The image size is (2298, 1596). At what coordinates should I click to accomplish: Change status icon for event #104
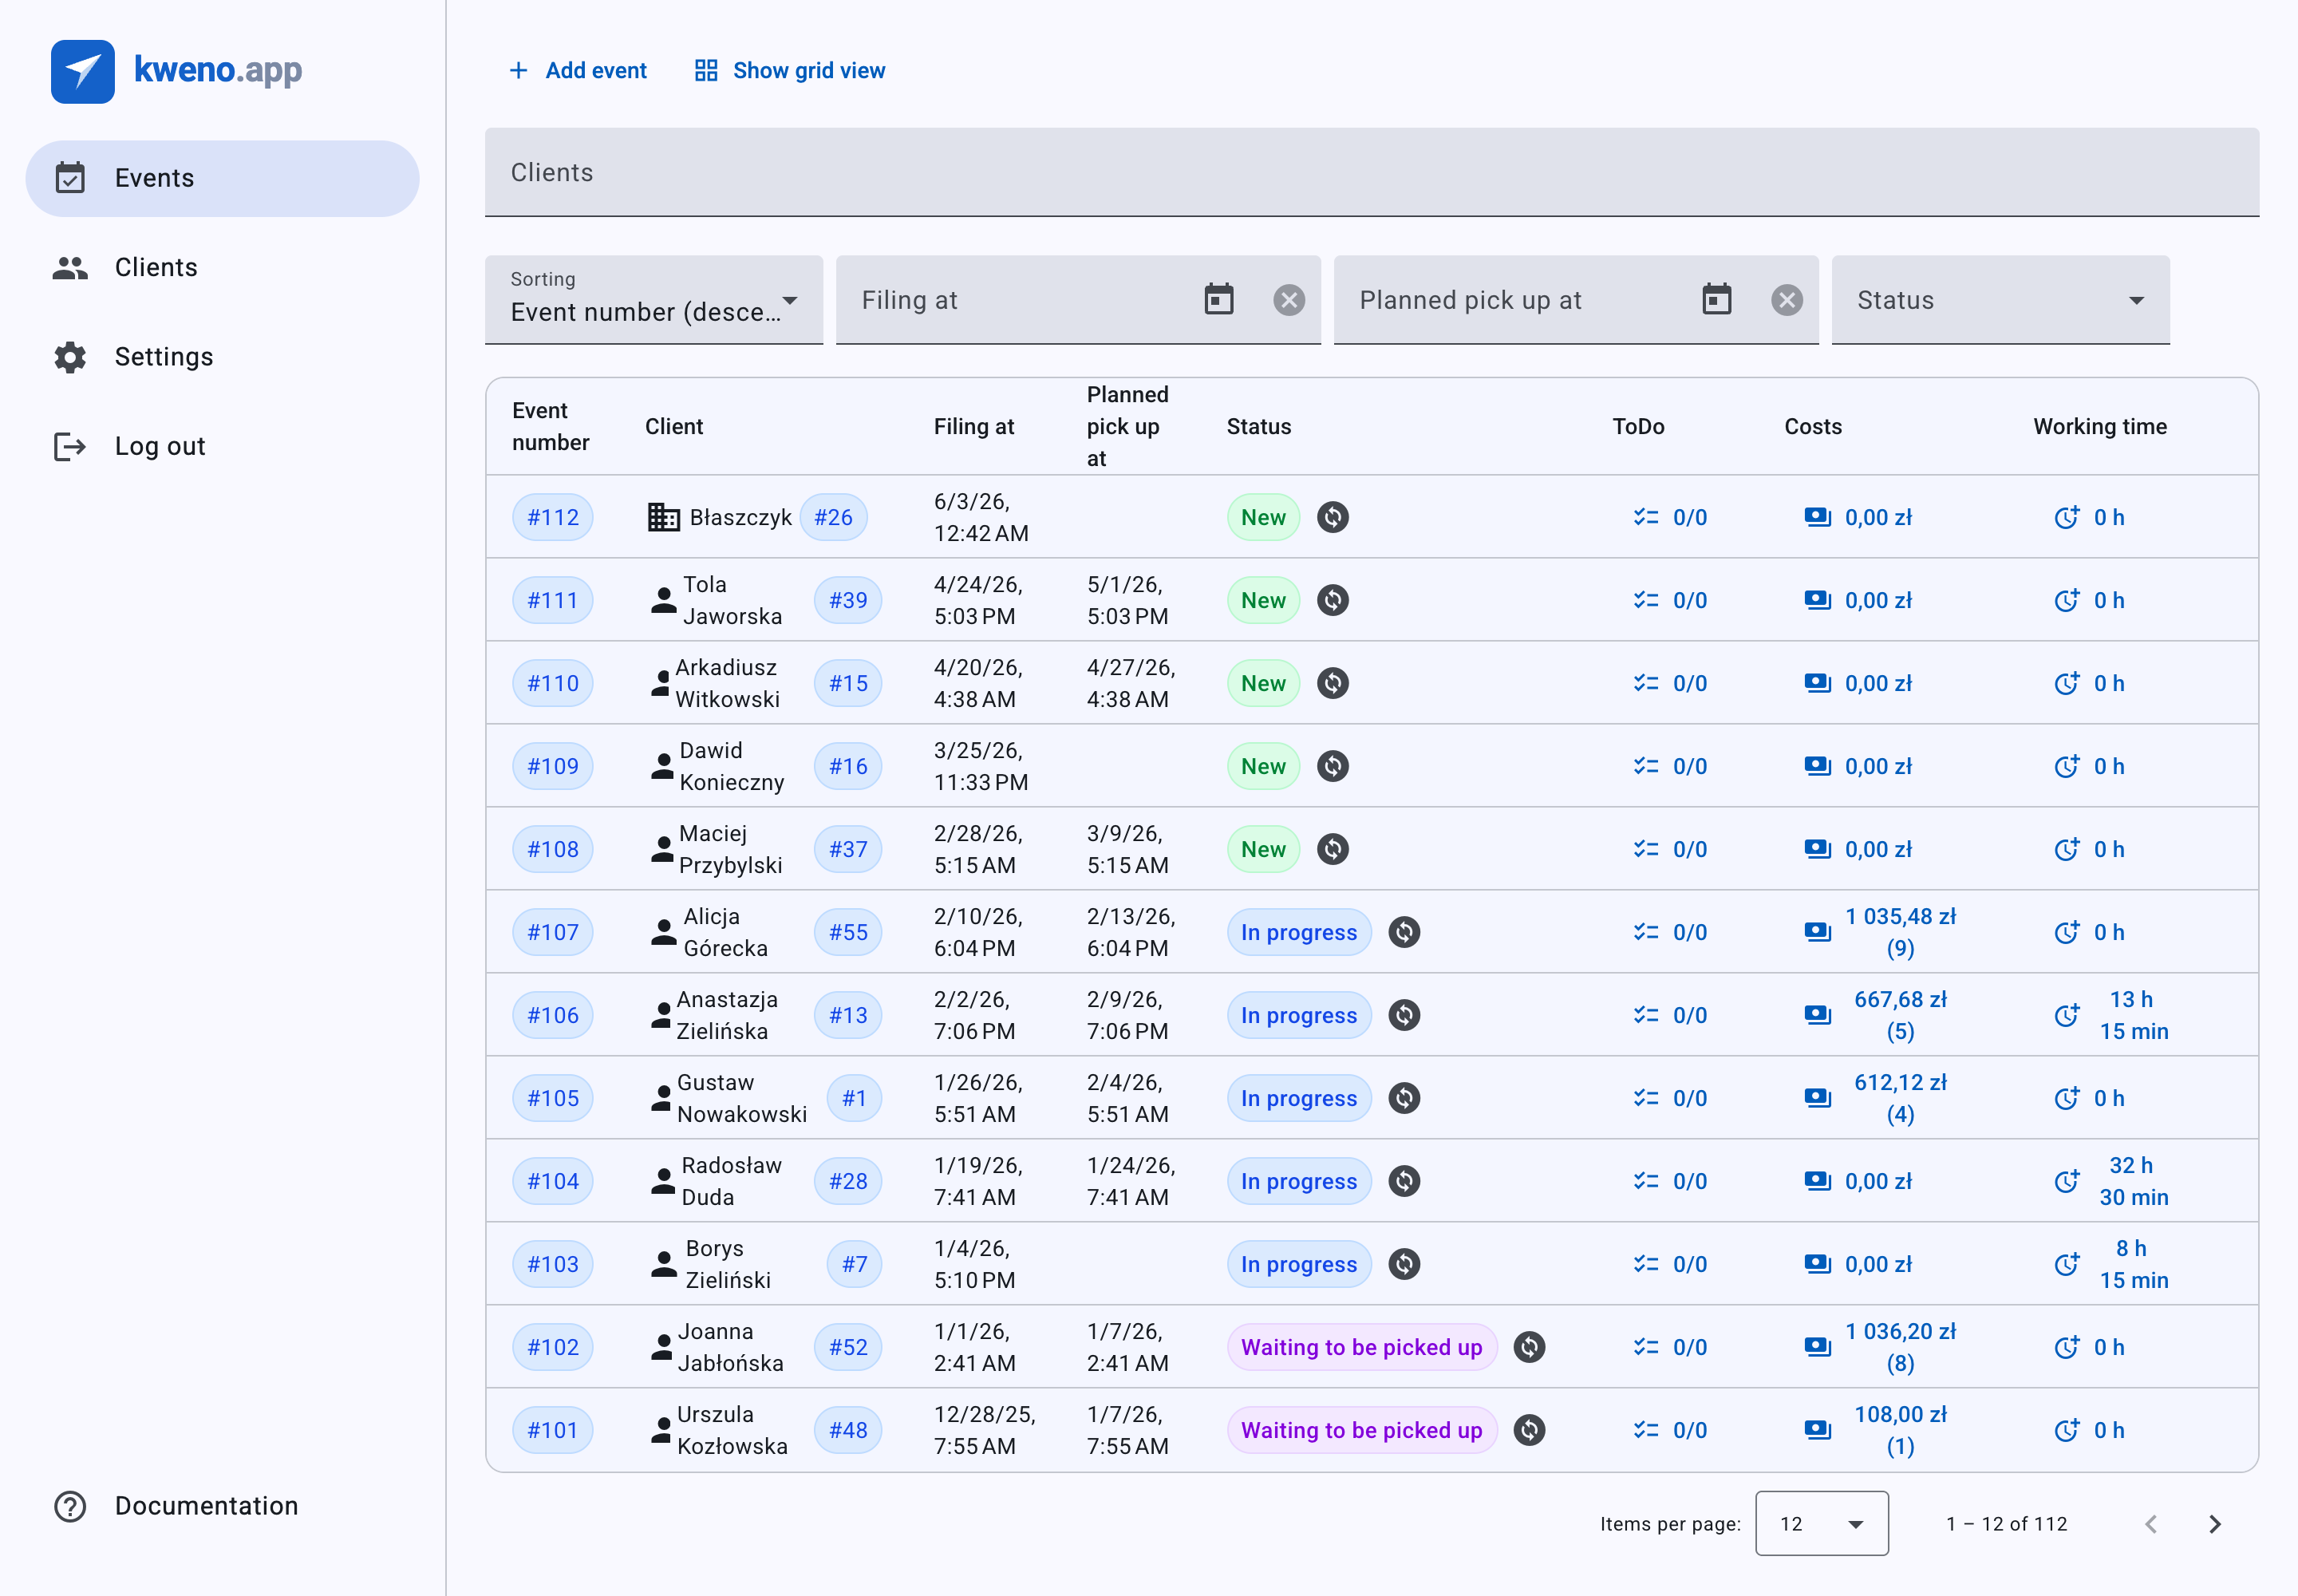1404,1181
